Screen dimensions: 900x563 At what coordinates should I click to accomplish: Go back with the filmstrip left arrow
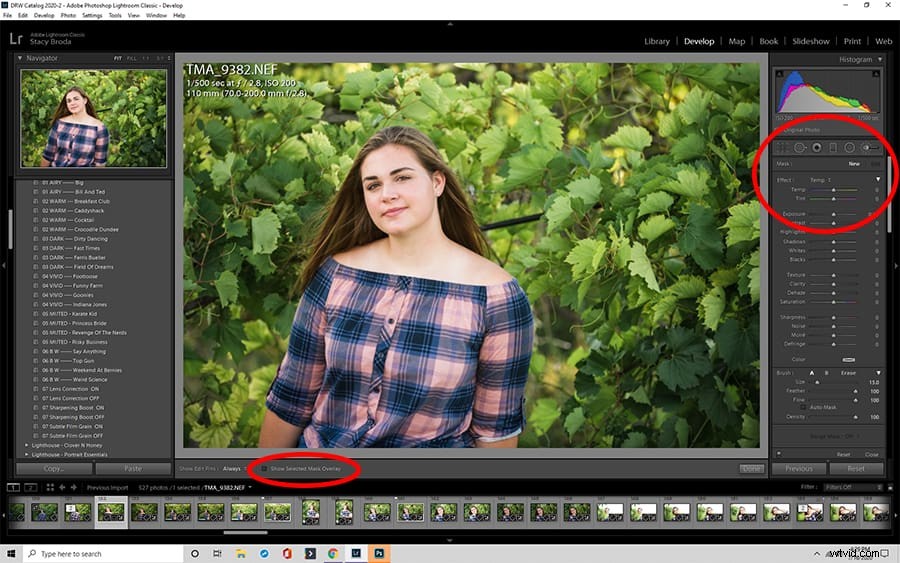[63, 487]
